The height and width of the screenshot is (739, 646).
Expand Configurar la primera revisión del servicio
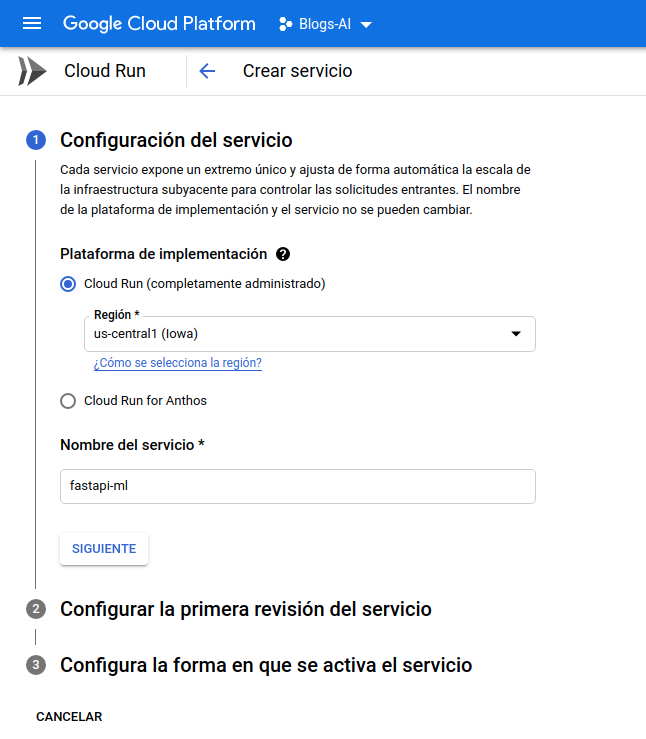(x=245, y=609)
